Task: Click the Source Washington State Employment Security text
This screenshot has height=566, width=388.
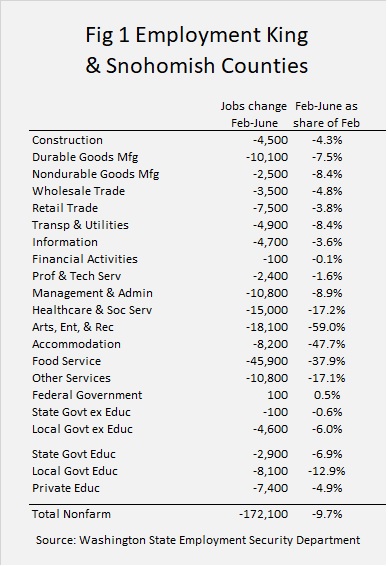Action: 198,540
